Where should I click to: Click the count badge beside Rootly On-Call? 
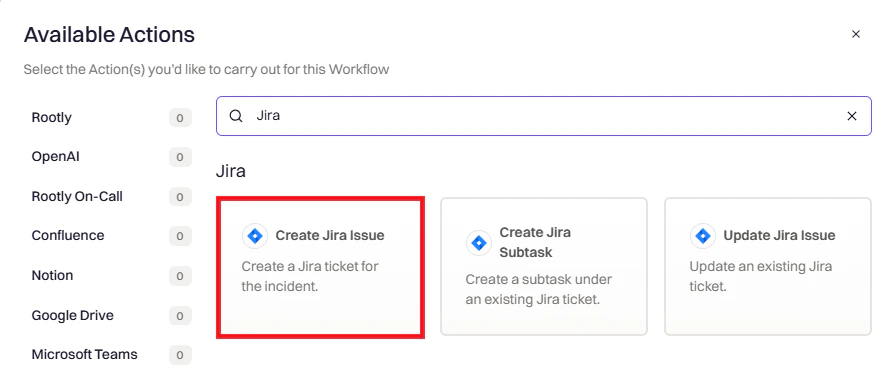pos(180,197)
